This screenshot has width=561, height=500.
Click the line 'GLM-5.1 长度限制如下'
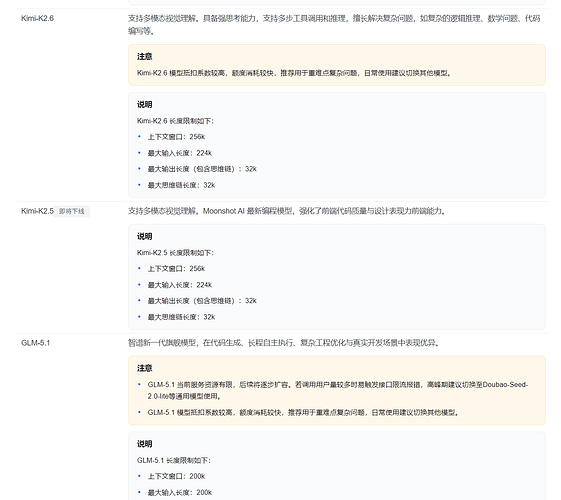174,460
